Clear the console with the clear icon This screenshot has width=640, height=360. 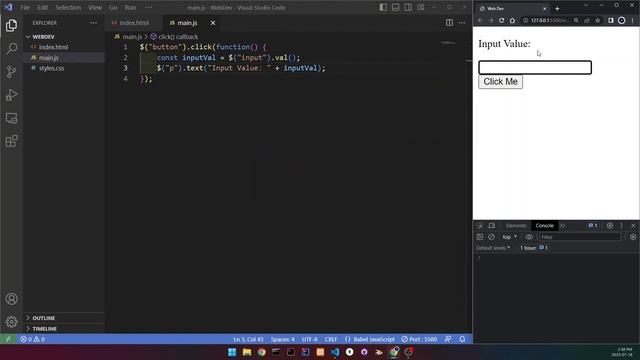tap(491, 237)
